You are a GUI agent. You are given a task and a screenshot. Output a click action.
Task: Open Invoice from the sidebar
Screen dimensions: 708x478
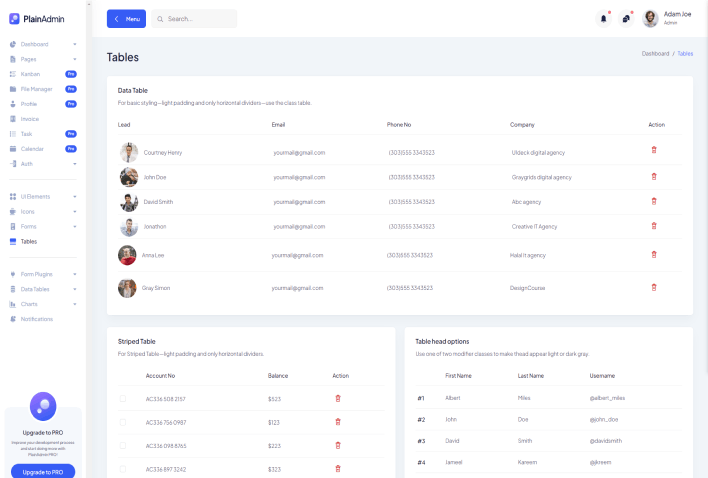(x=30, y=119)
